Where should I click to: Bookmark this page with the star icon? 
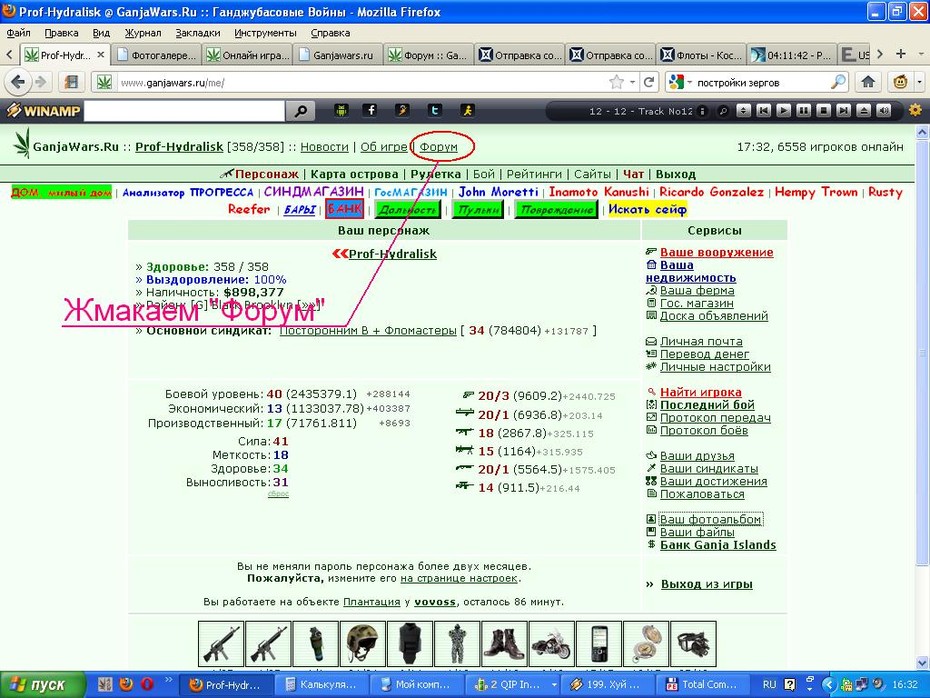click(x=617, y=82)
